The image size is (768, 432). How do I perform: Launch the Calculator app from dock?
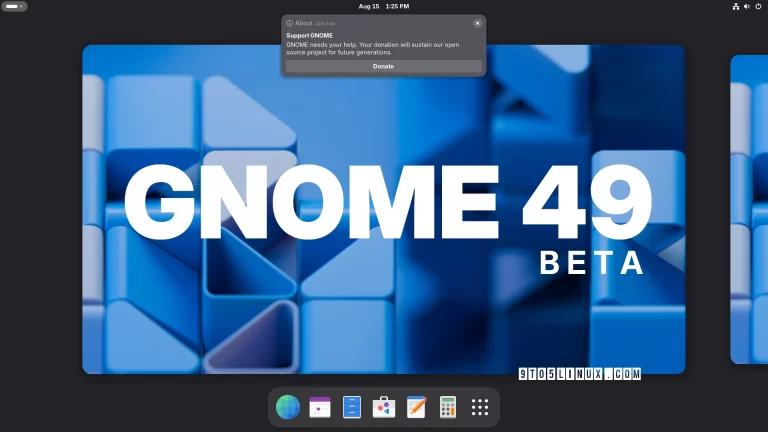pos(448,407)
